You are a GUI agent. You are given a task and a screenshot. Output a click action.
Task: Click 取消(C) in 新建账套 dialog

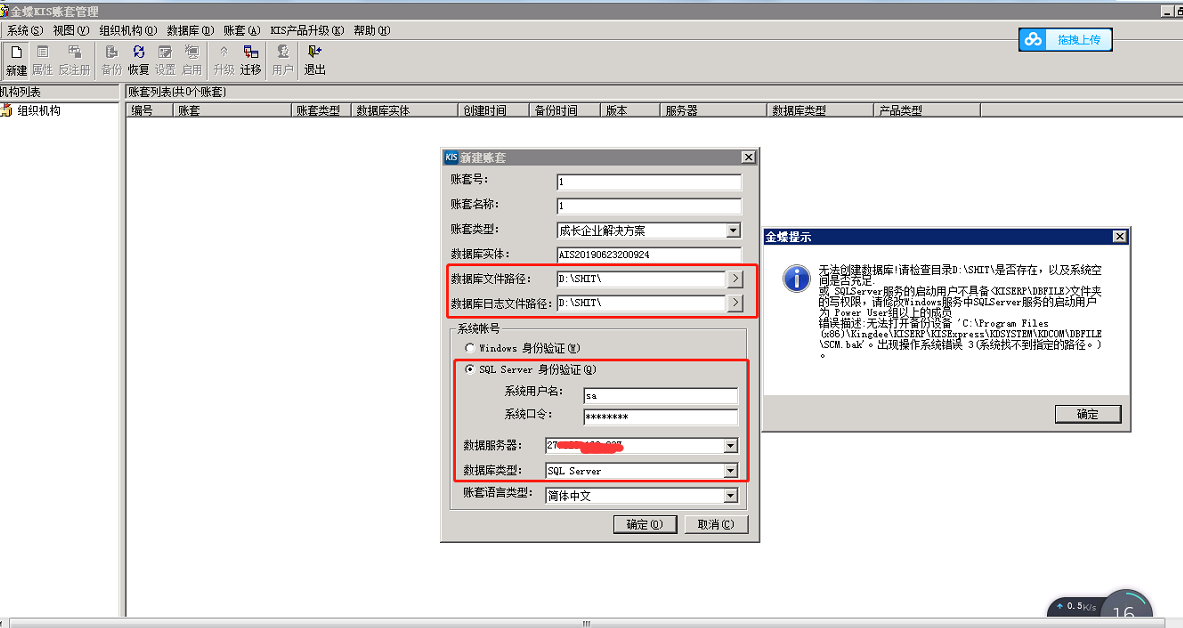coord(715,524)
